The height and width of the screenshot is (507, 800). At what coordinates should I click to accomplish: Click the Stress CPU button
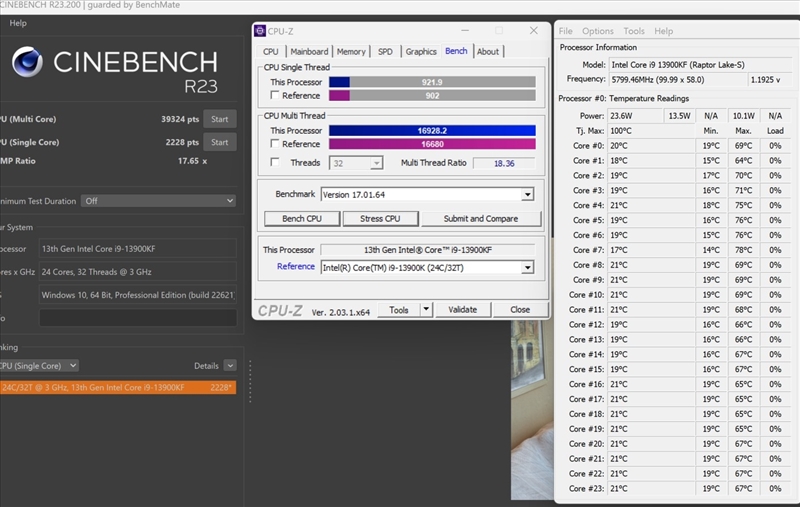(380, 219)
